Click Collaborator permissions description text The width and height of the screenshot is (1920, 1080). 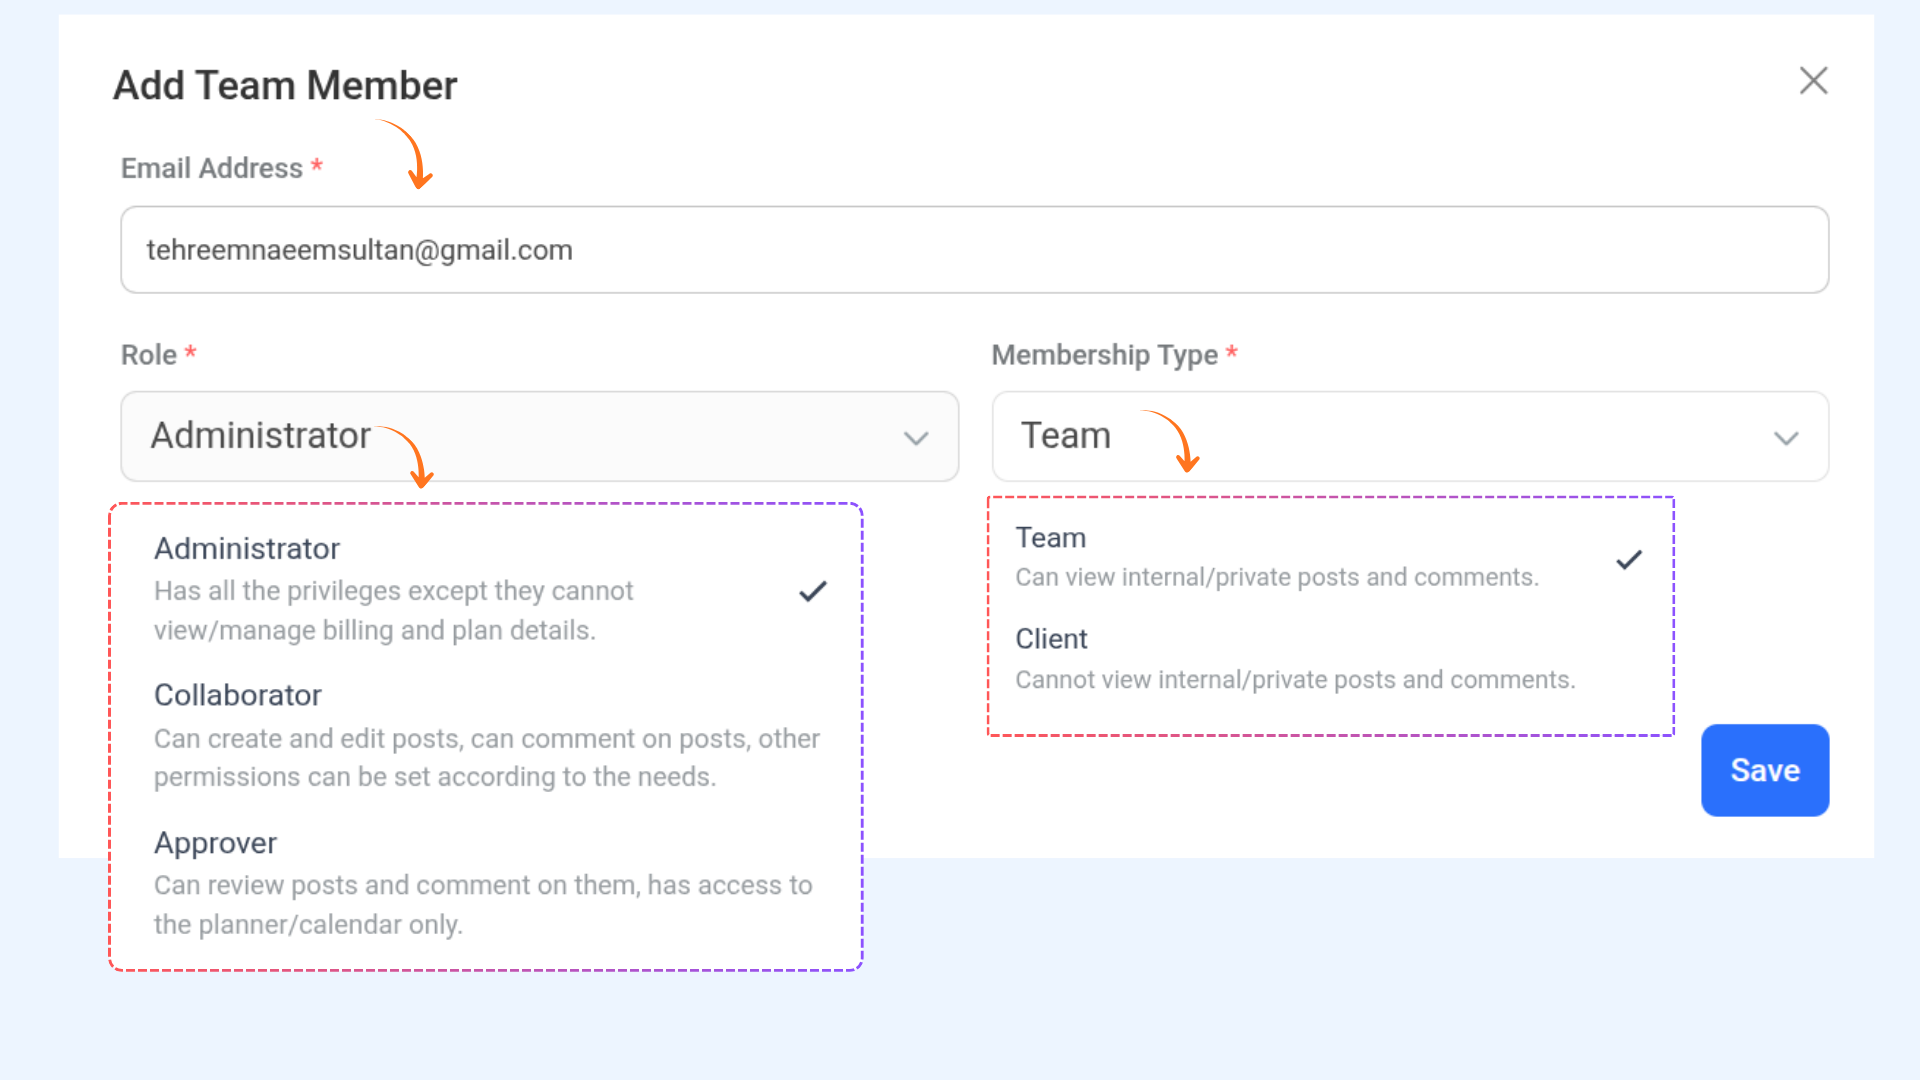point(486,758)
